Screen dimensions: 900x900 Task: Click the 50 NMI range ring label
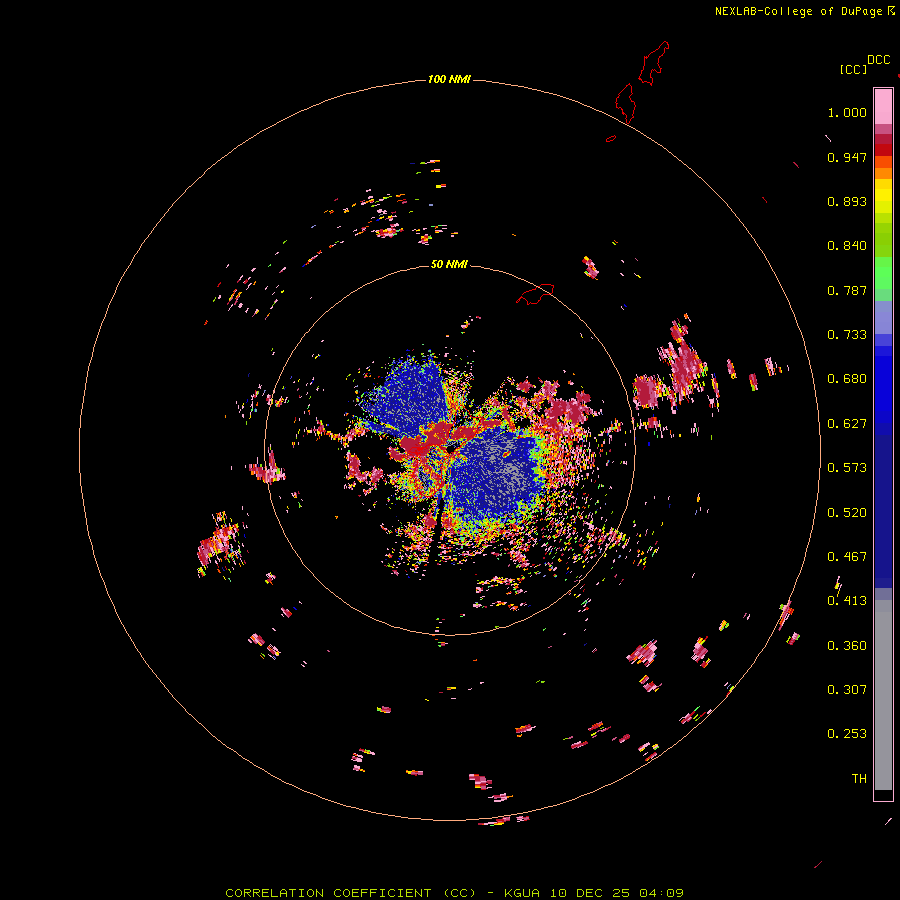coord(449,264)
